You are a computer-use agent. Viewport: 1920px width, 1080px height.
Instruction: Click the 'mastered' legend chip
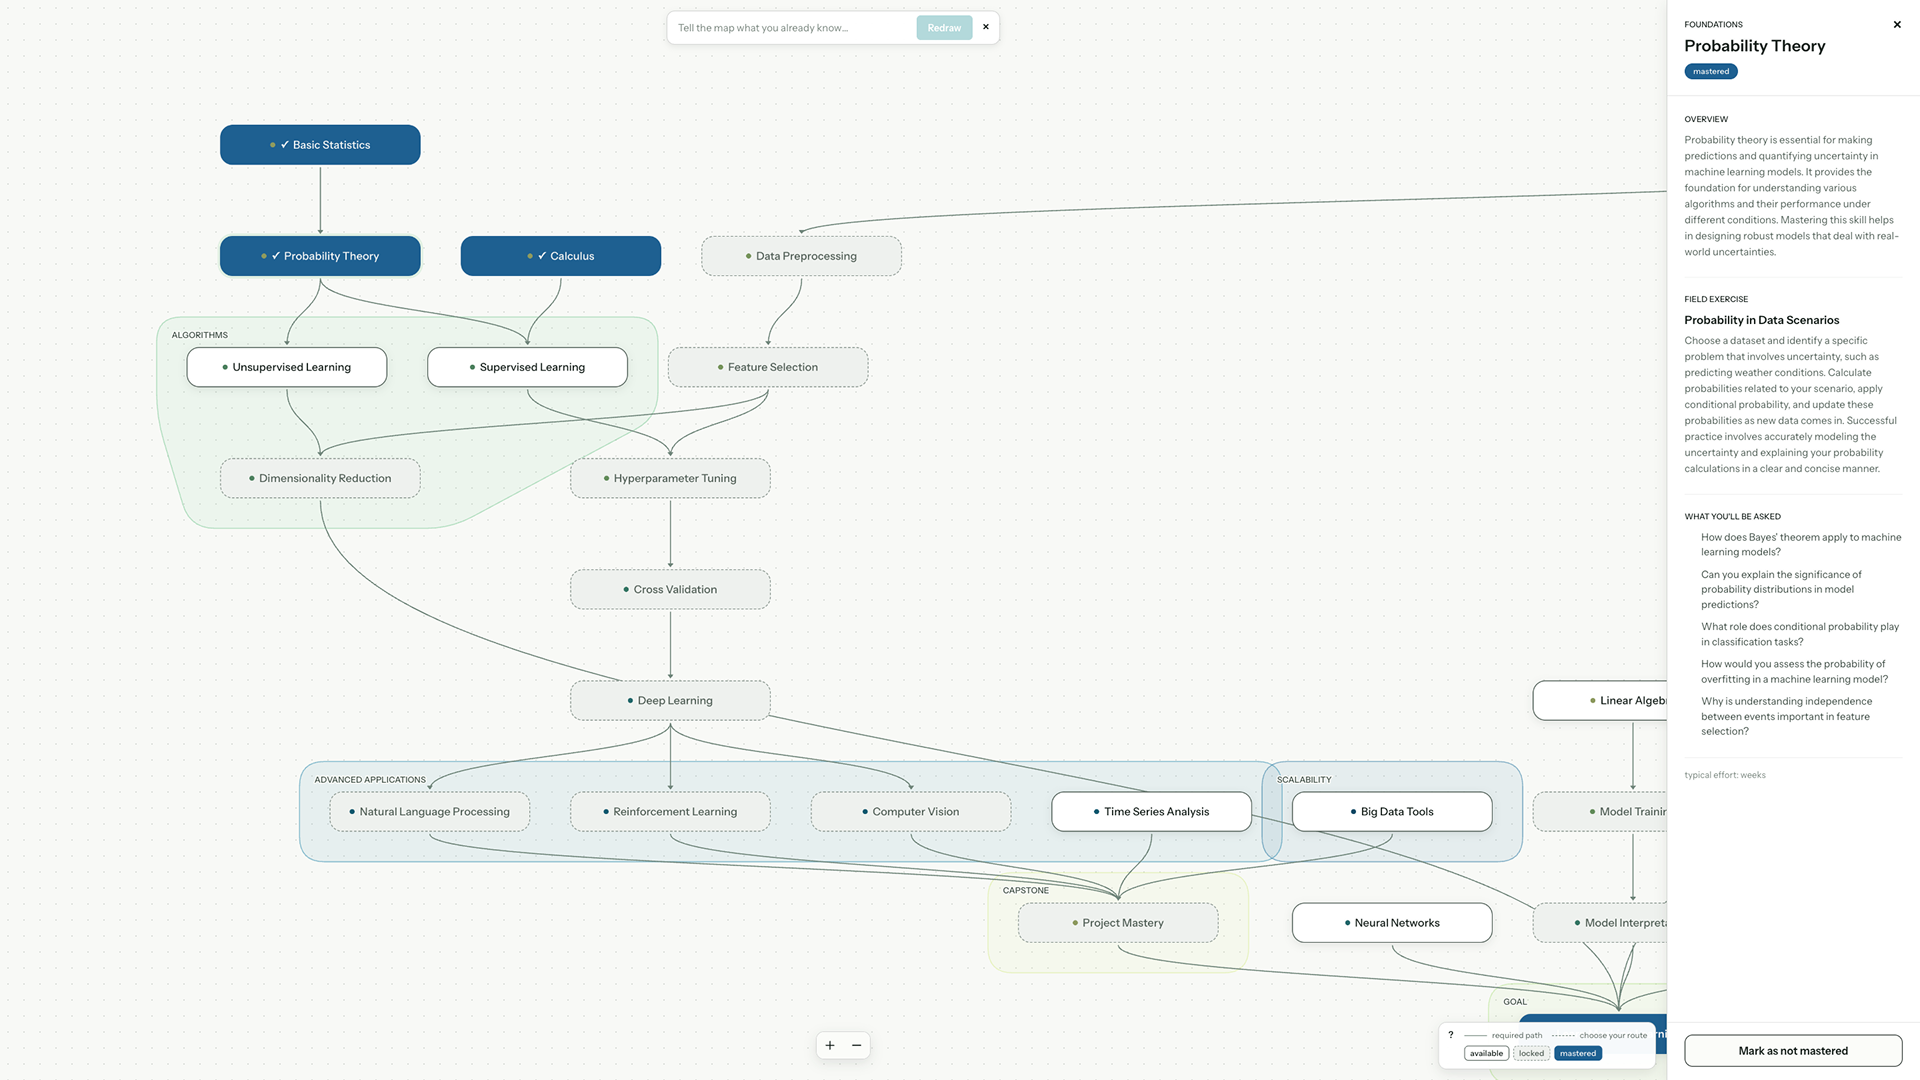pyautogui.click(x=1578, y=1053)
